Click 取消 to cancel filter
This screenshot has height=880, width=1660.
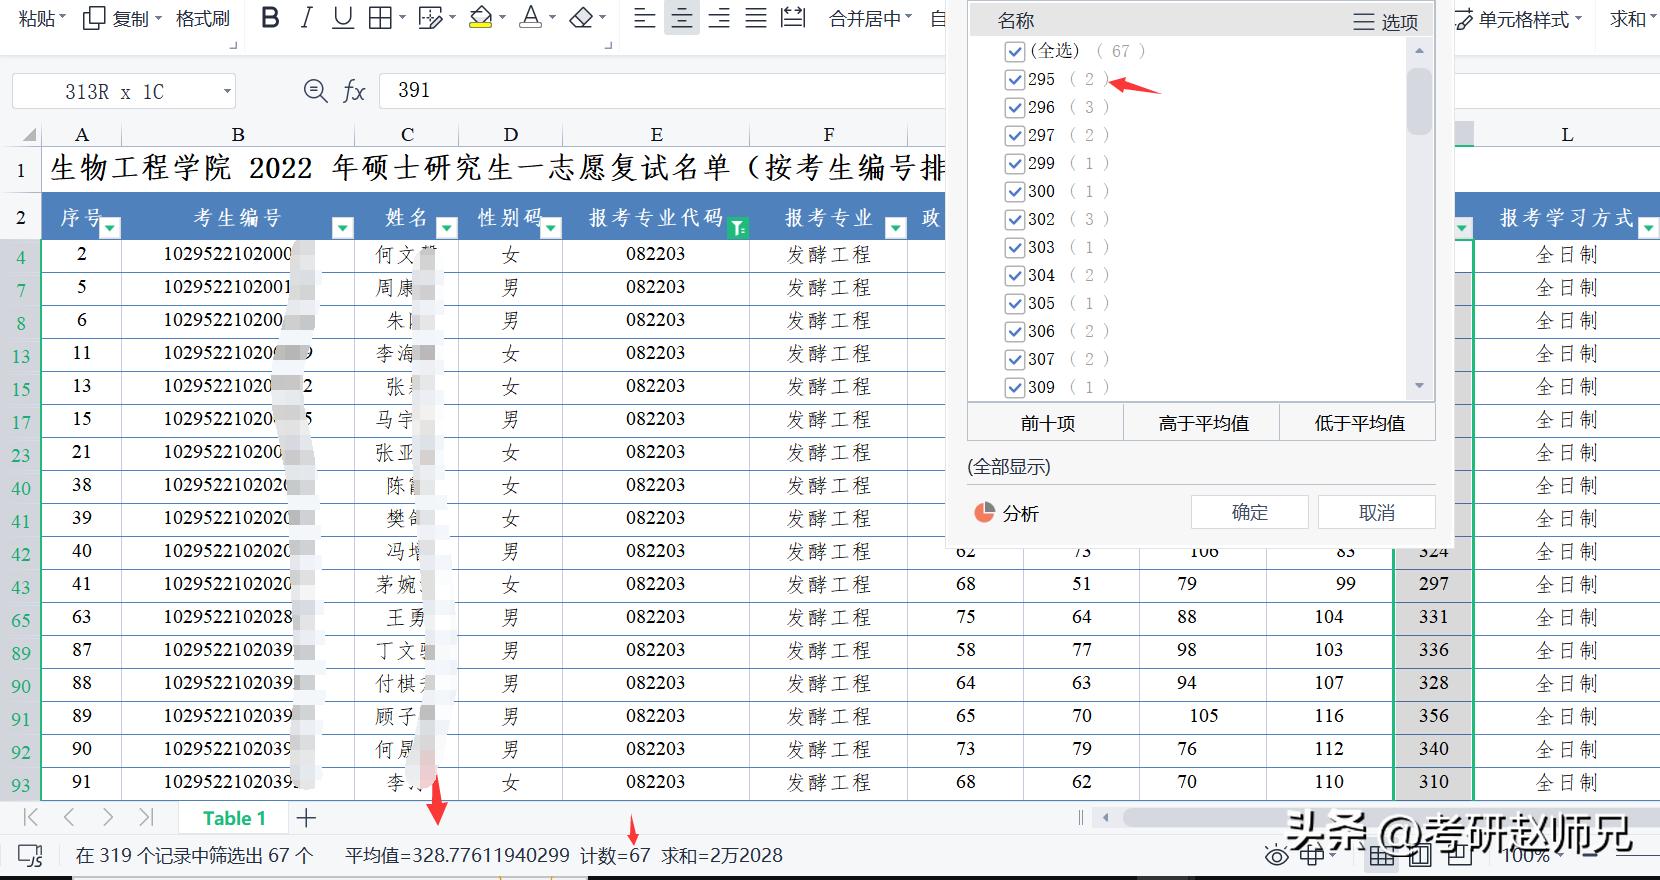tap(1377, 512)
